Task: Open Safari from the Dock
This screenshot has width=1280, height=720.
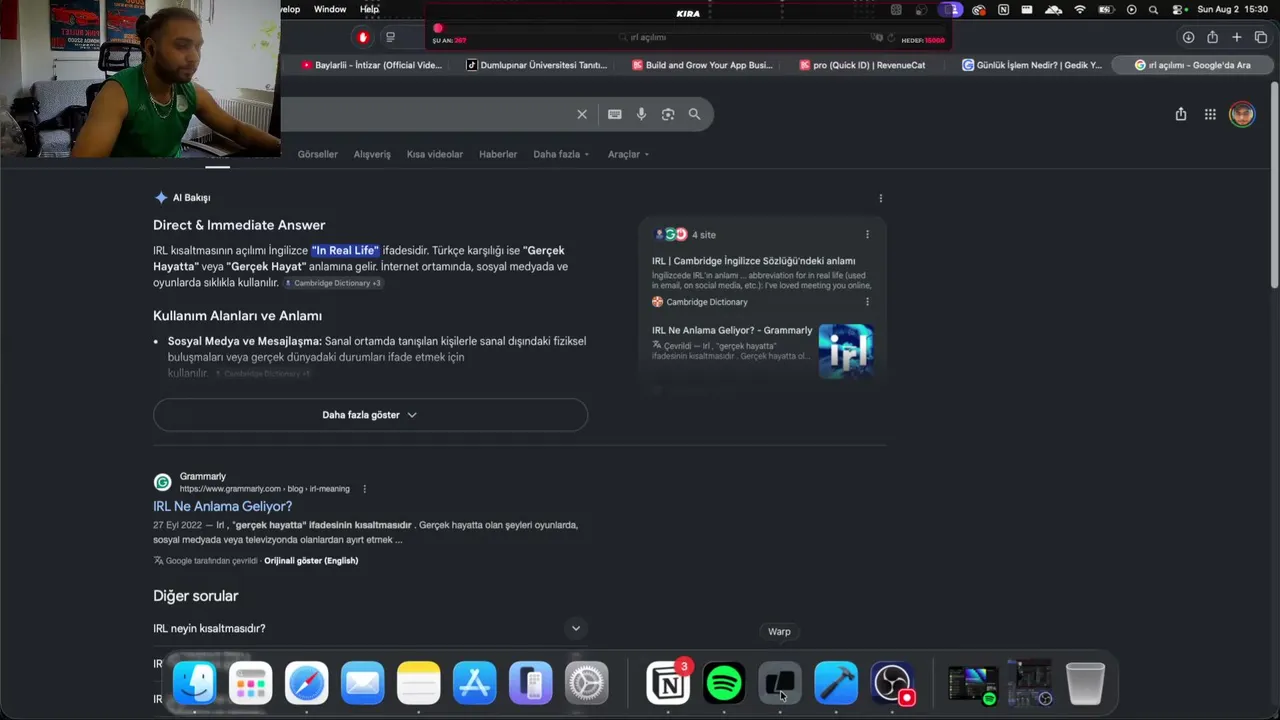Action: click(x=306, y=684)
